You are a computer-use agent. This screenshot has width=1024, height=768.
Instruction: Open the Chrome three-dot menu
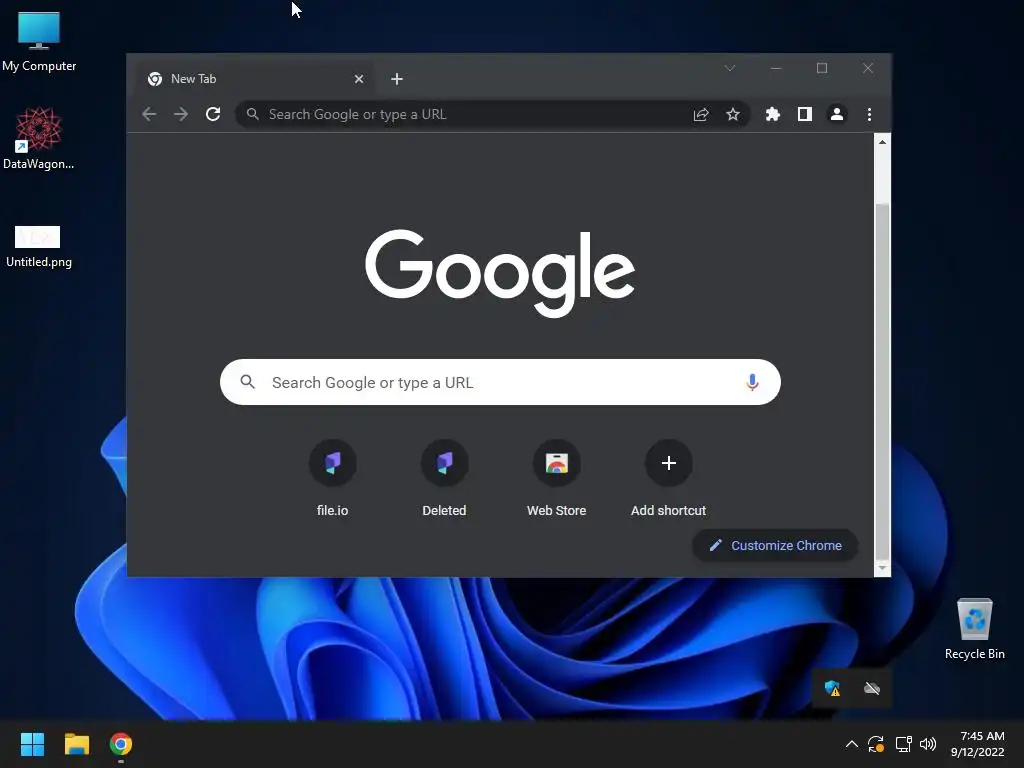[x=869, y=114]
